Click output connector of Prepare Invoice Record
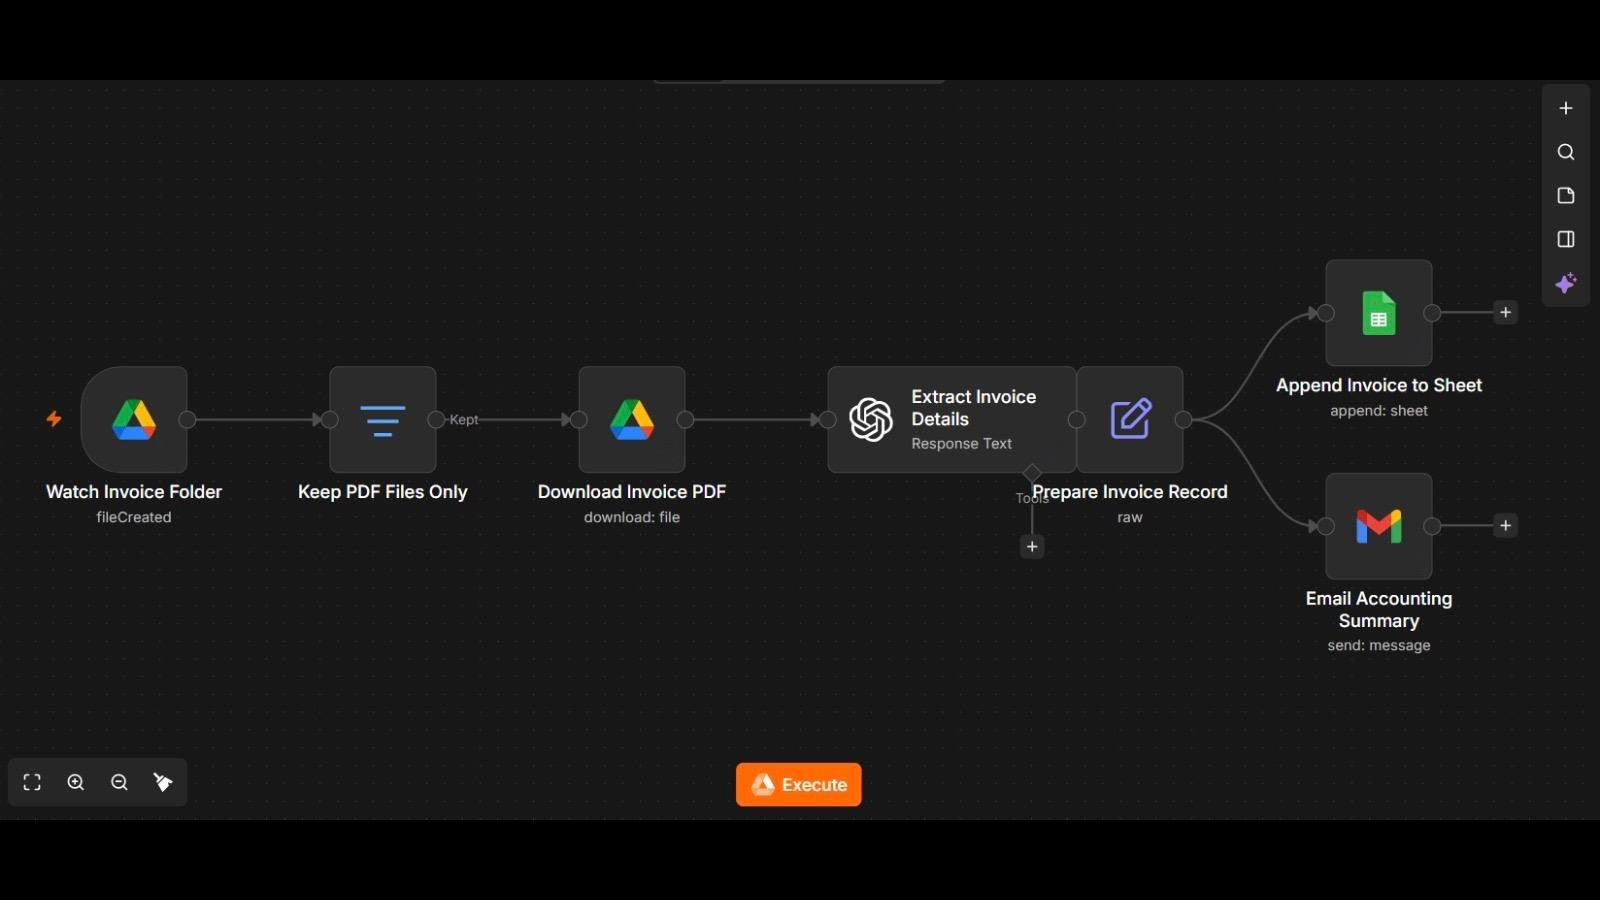Screen dimensions: 1600x900 tap(1183, 420)
